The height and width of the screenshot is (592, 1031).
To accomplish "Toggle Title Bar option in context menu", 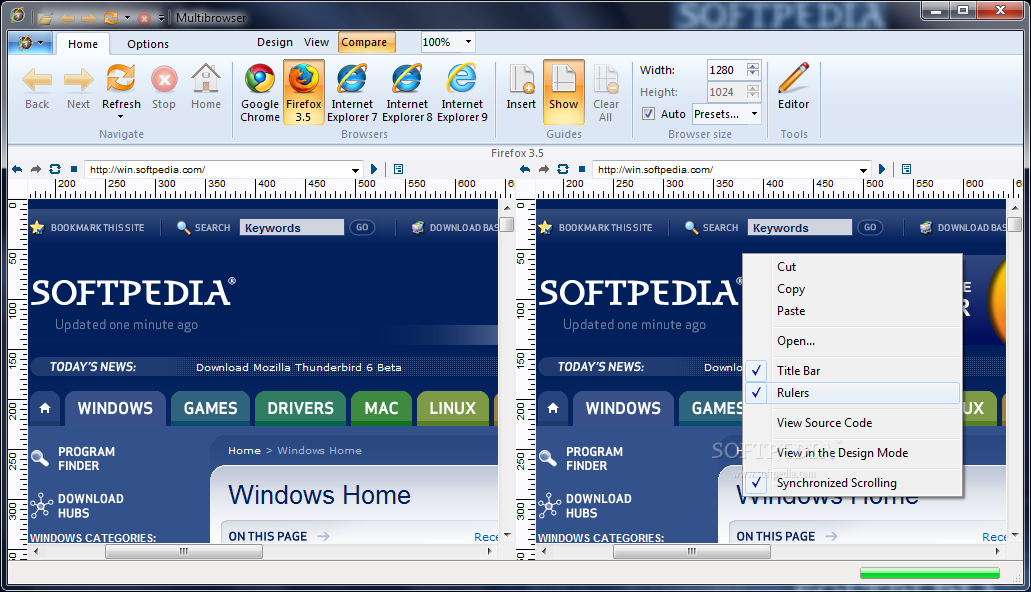I will click(x=853, y=371).
